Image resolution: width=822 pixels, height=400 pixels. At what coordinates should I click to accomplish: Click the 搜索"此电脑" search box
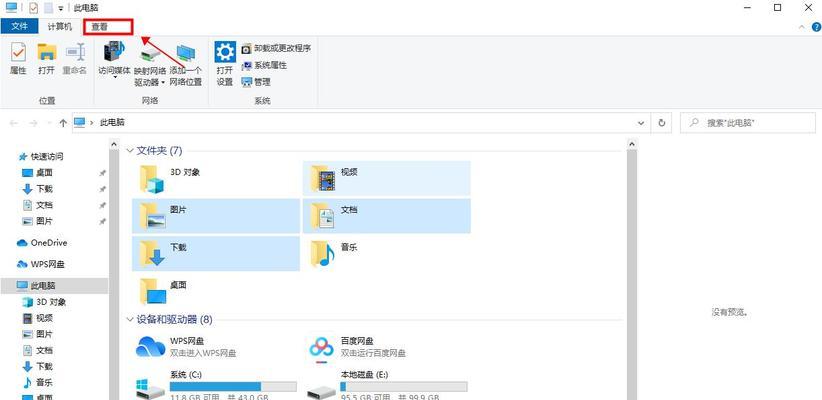748,123
